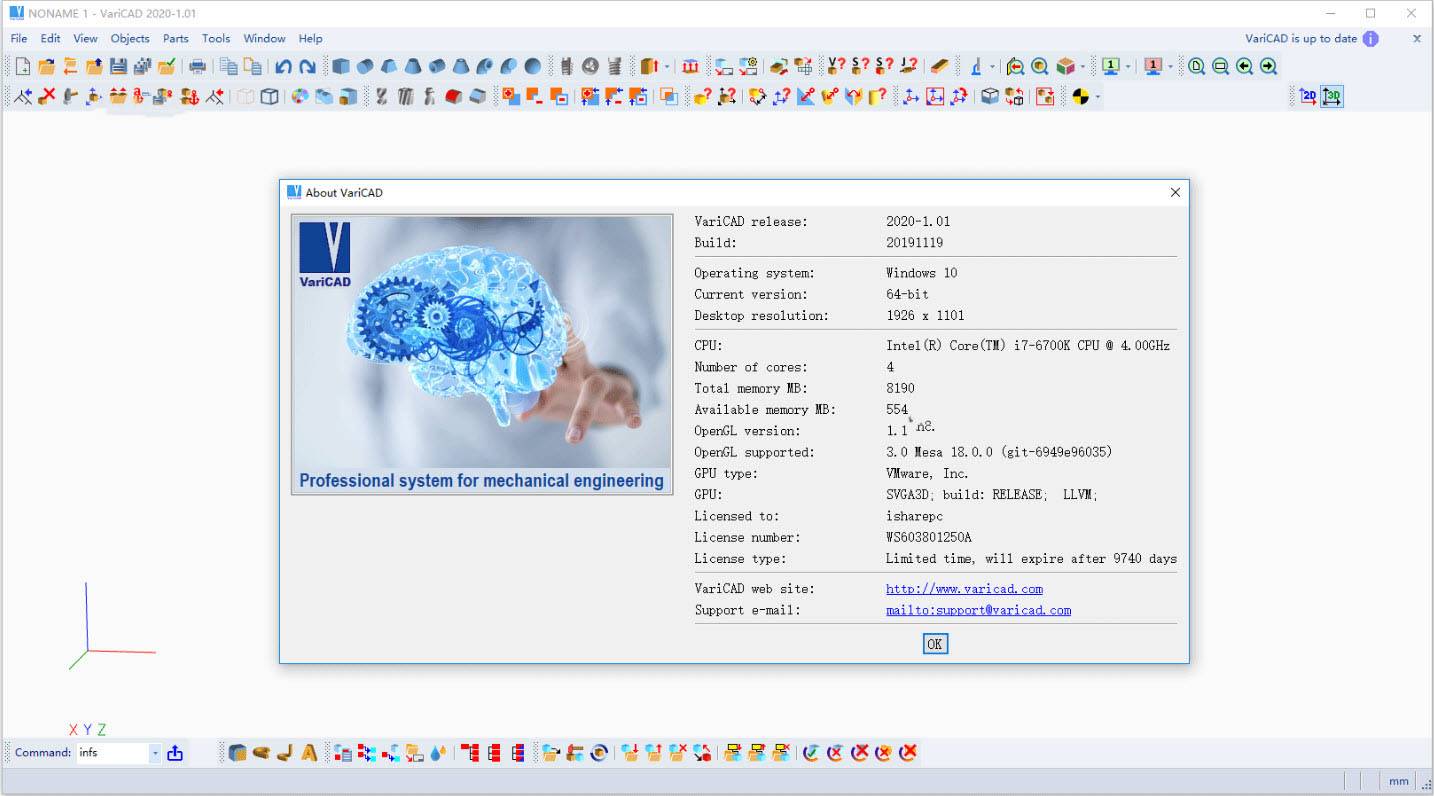
Task: Click the red X delete objects icon
Action: tap(46, 96)
